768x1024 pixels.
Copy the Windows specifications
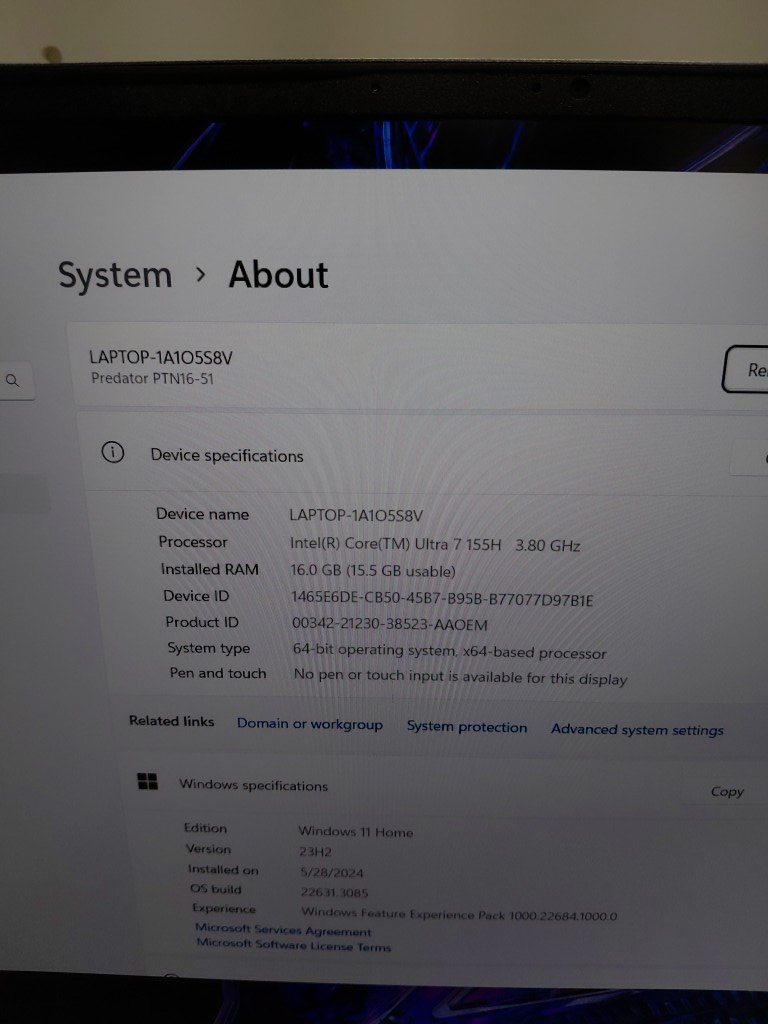(x=726, y=791)
